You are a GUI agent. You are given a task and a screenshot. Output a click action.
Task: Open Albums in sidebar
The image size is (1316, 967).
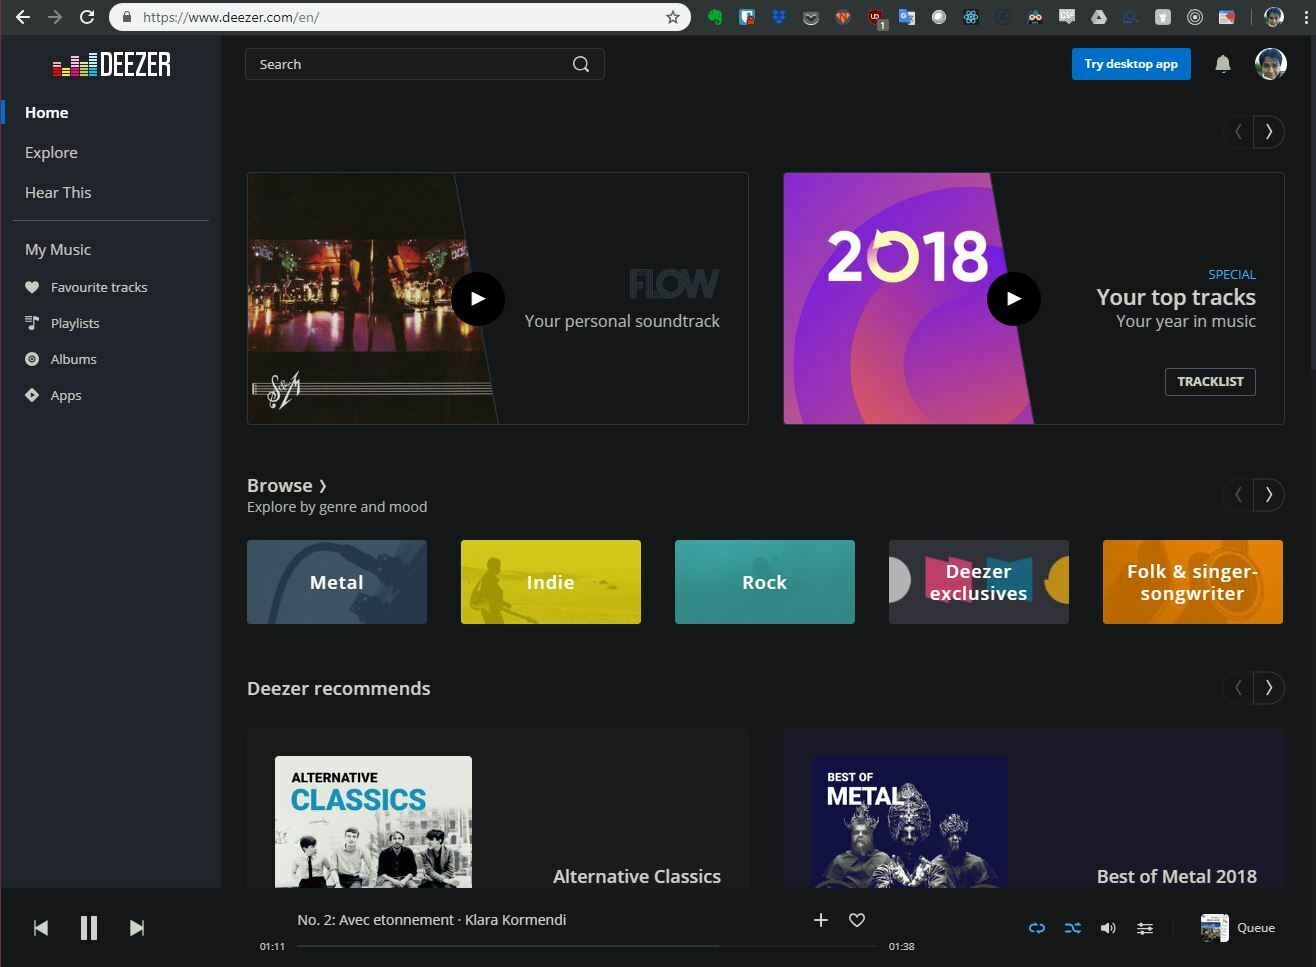(x=74, y=359)
